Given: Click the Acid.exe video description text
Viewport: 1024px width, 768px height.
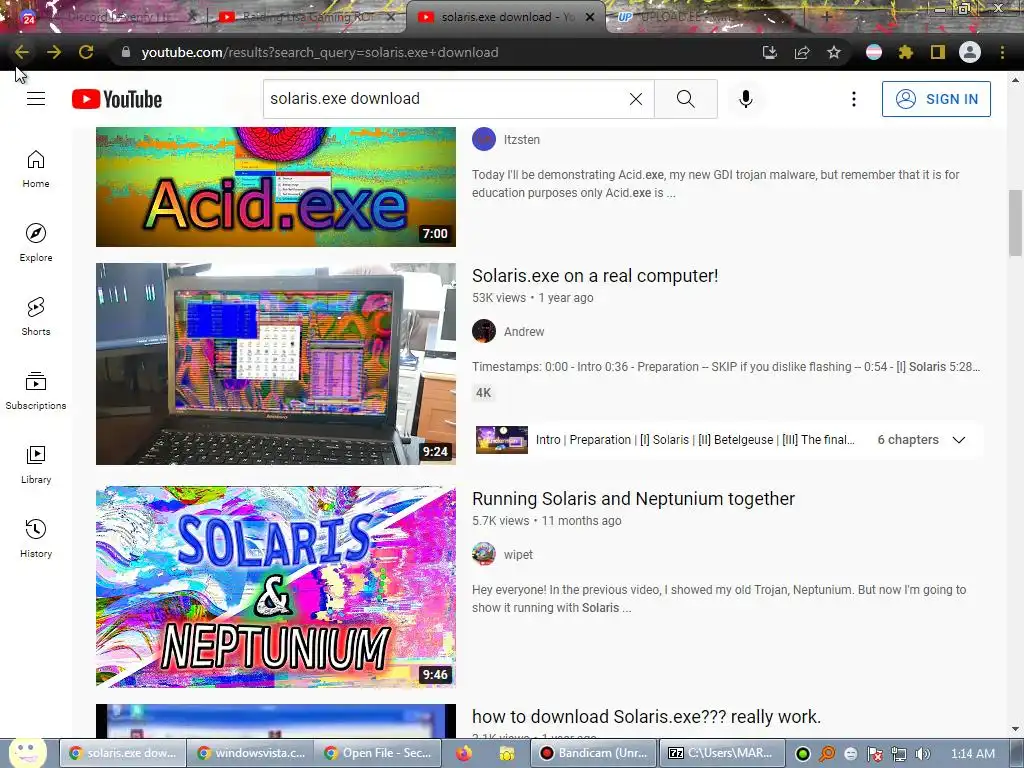Looking at the screenshot, I should (x=716, y=184).
